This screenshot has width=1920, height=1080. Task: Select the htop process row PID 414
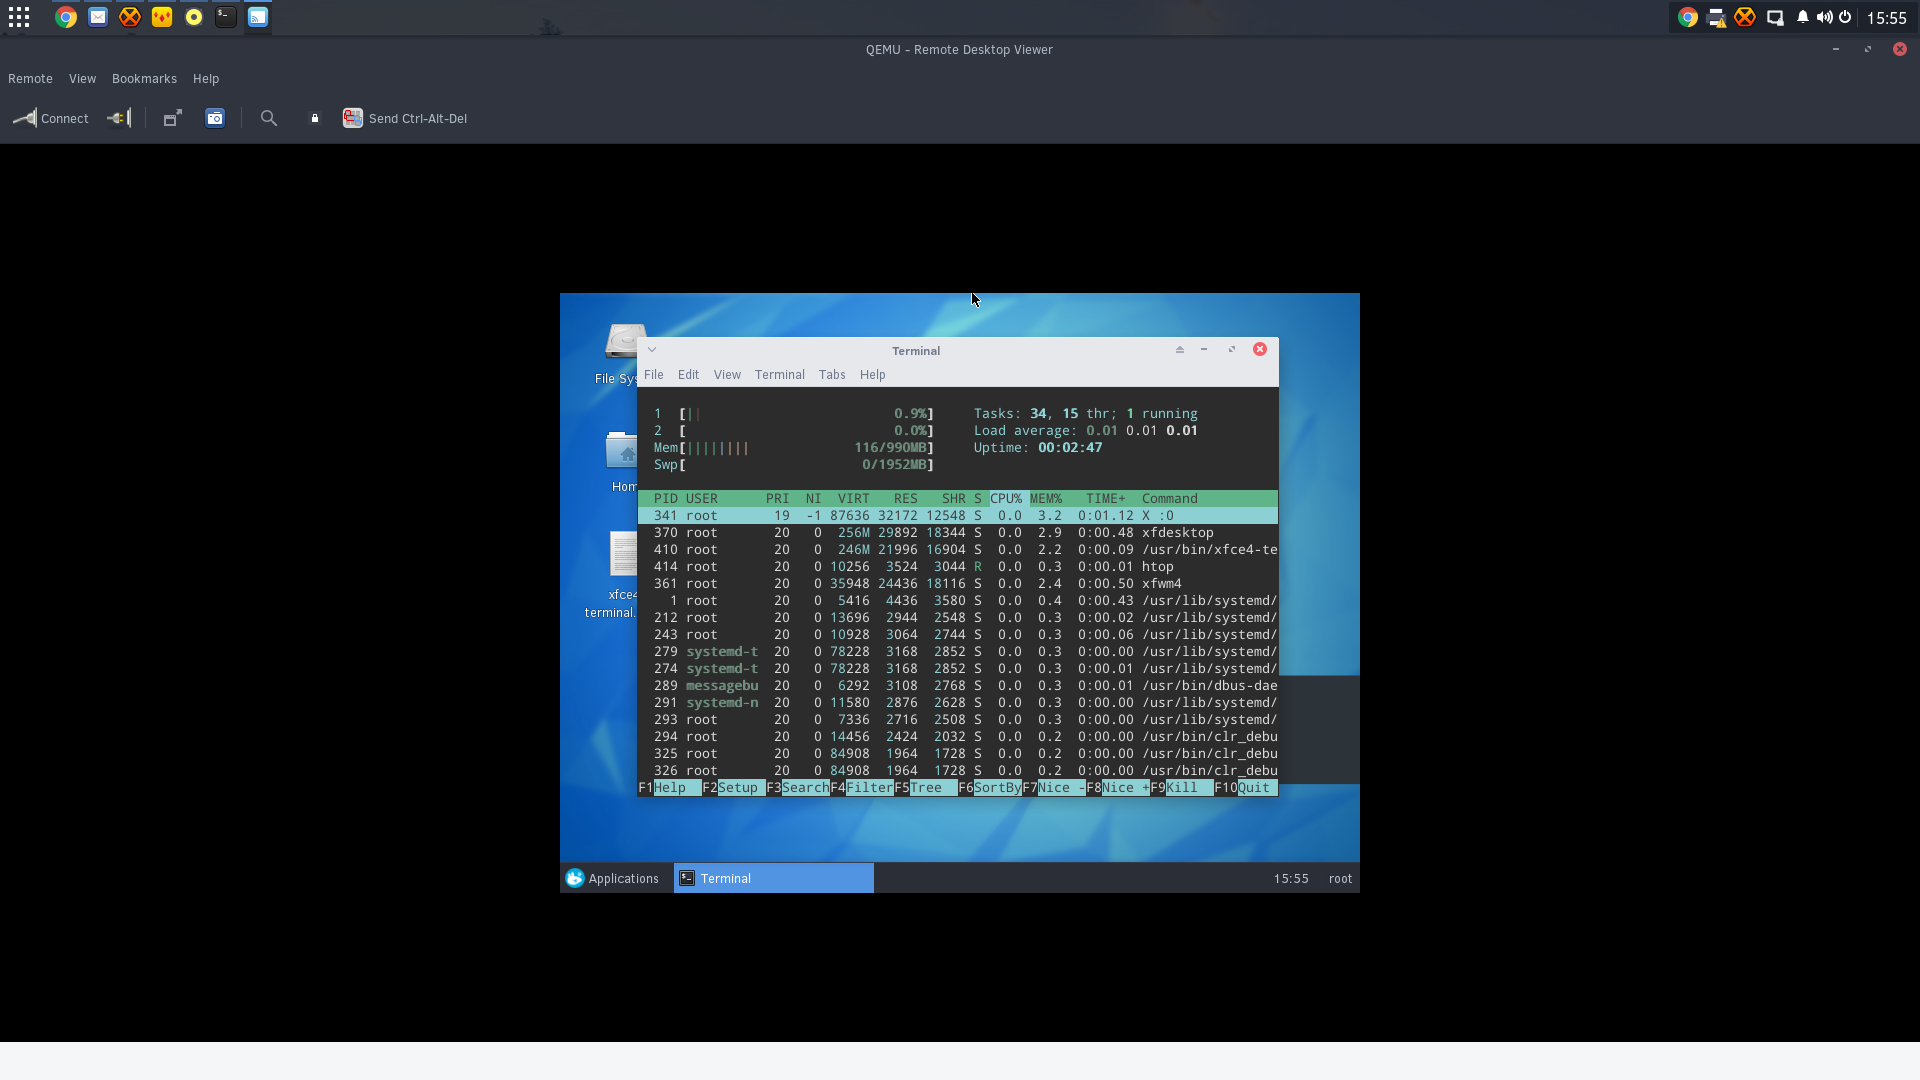pyautogui.click(x=958, y=567)
